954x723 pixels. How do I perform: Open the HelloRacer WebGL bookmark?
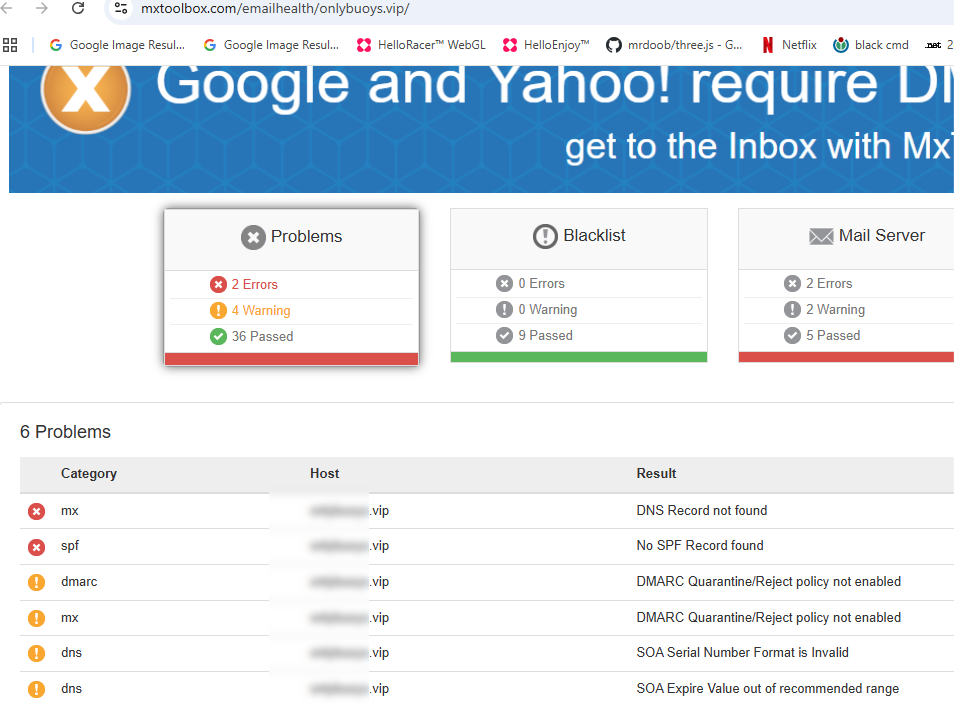tap(421, 44)
